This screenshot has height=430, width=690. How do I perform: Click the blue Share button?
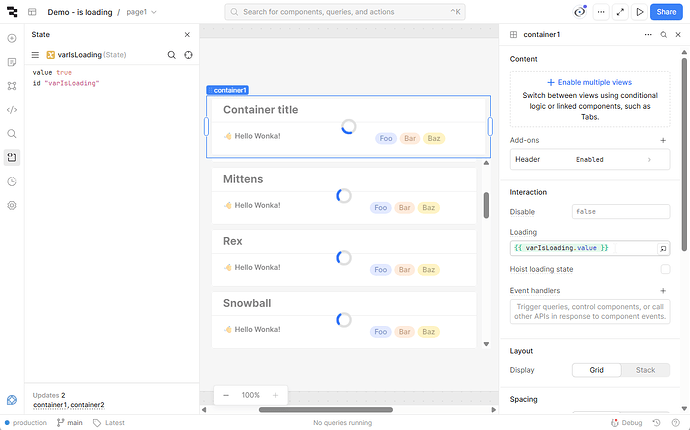[665, 12]
